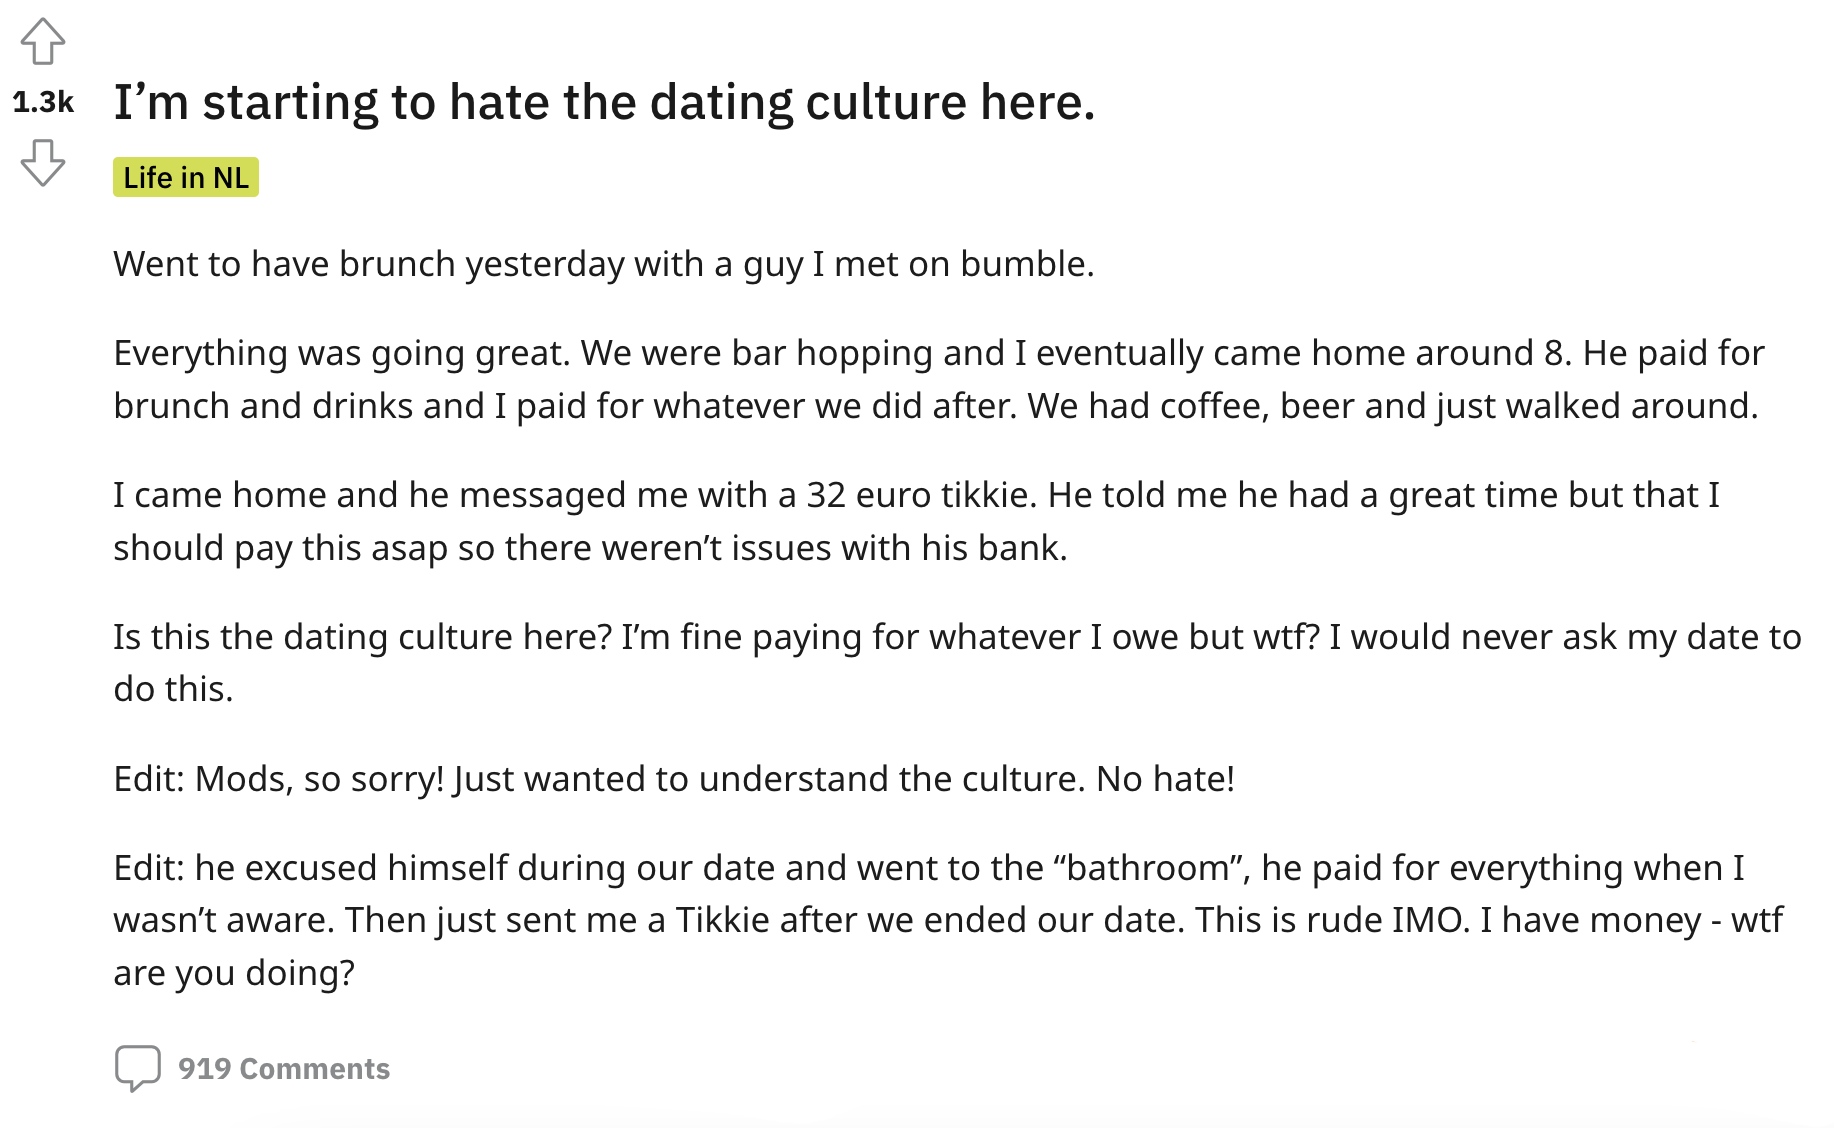Click the paragraph starting "I came home and he messaged"
This screenshot has height=1128, width=1834.
[x=916, y=521]
